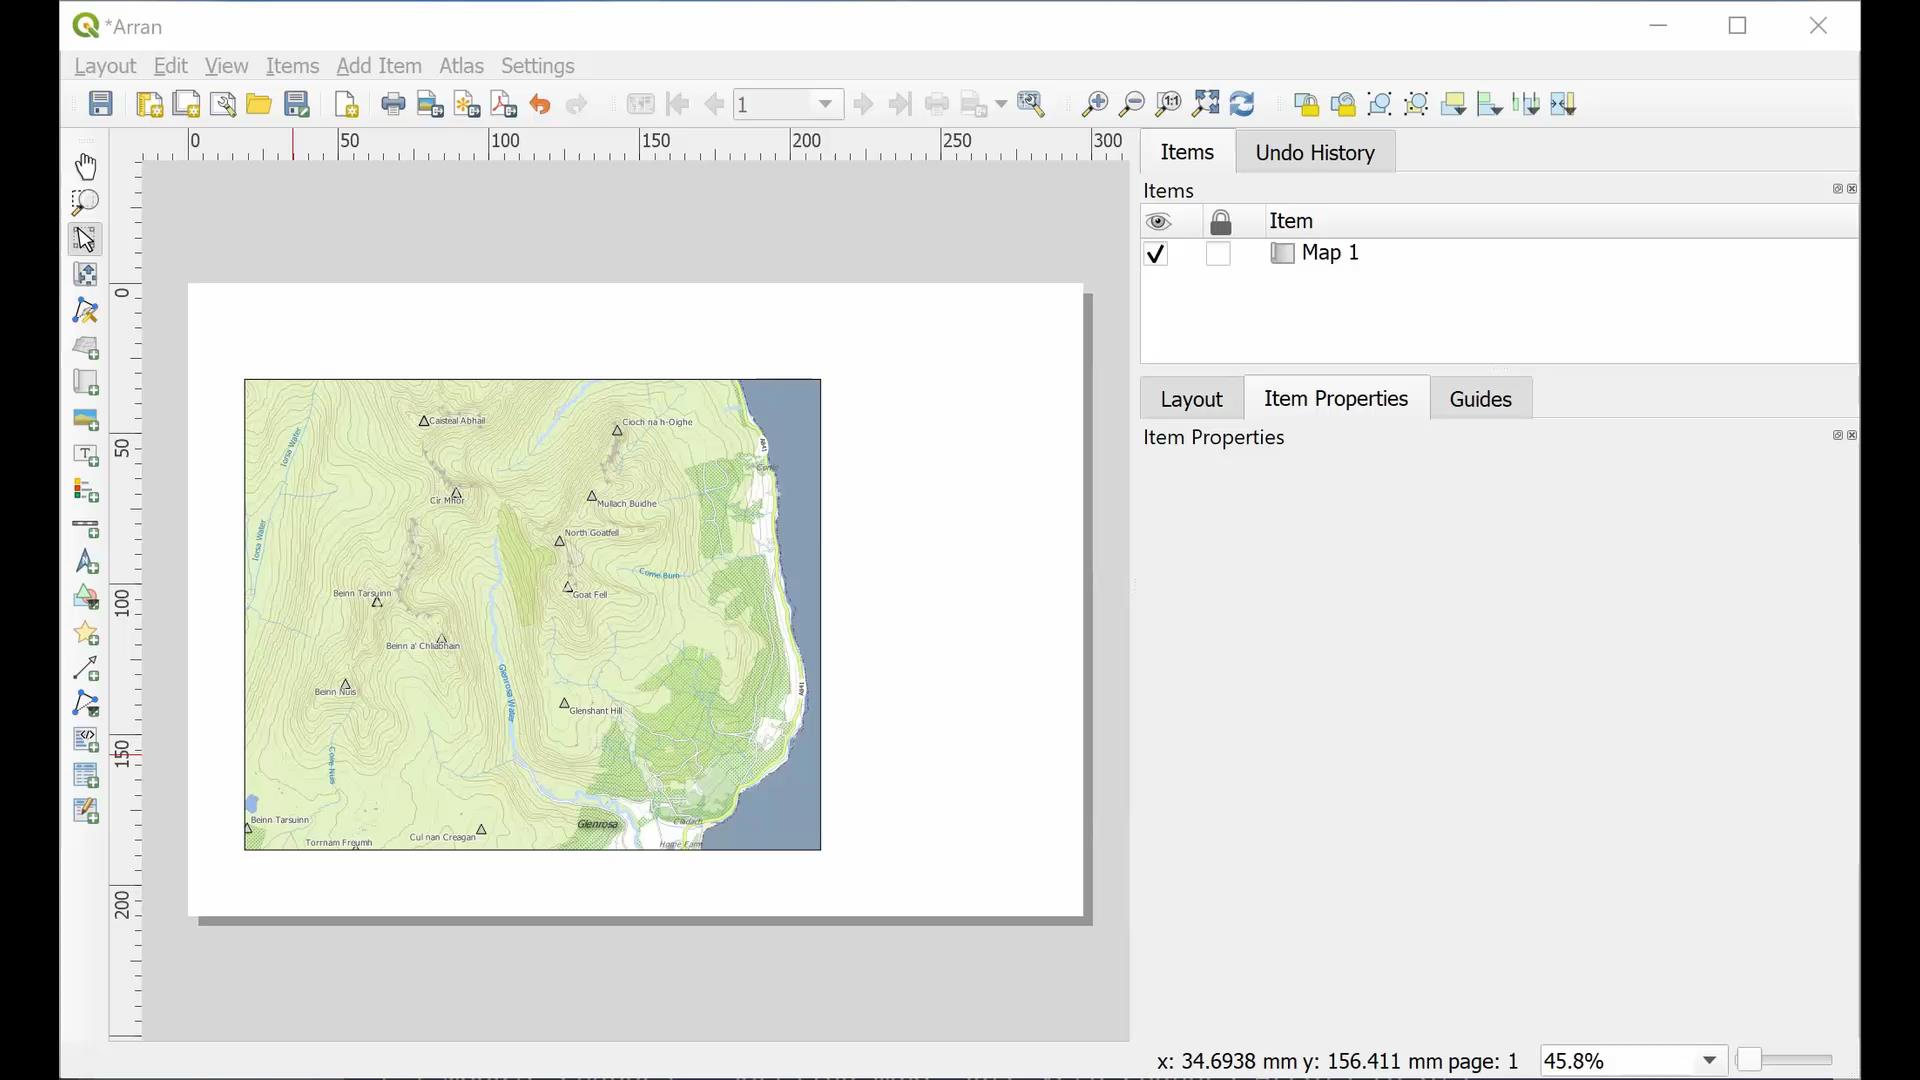Select the Add Label tool
This screenshot has width=1920, height=1080.
[85, 455]
